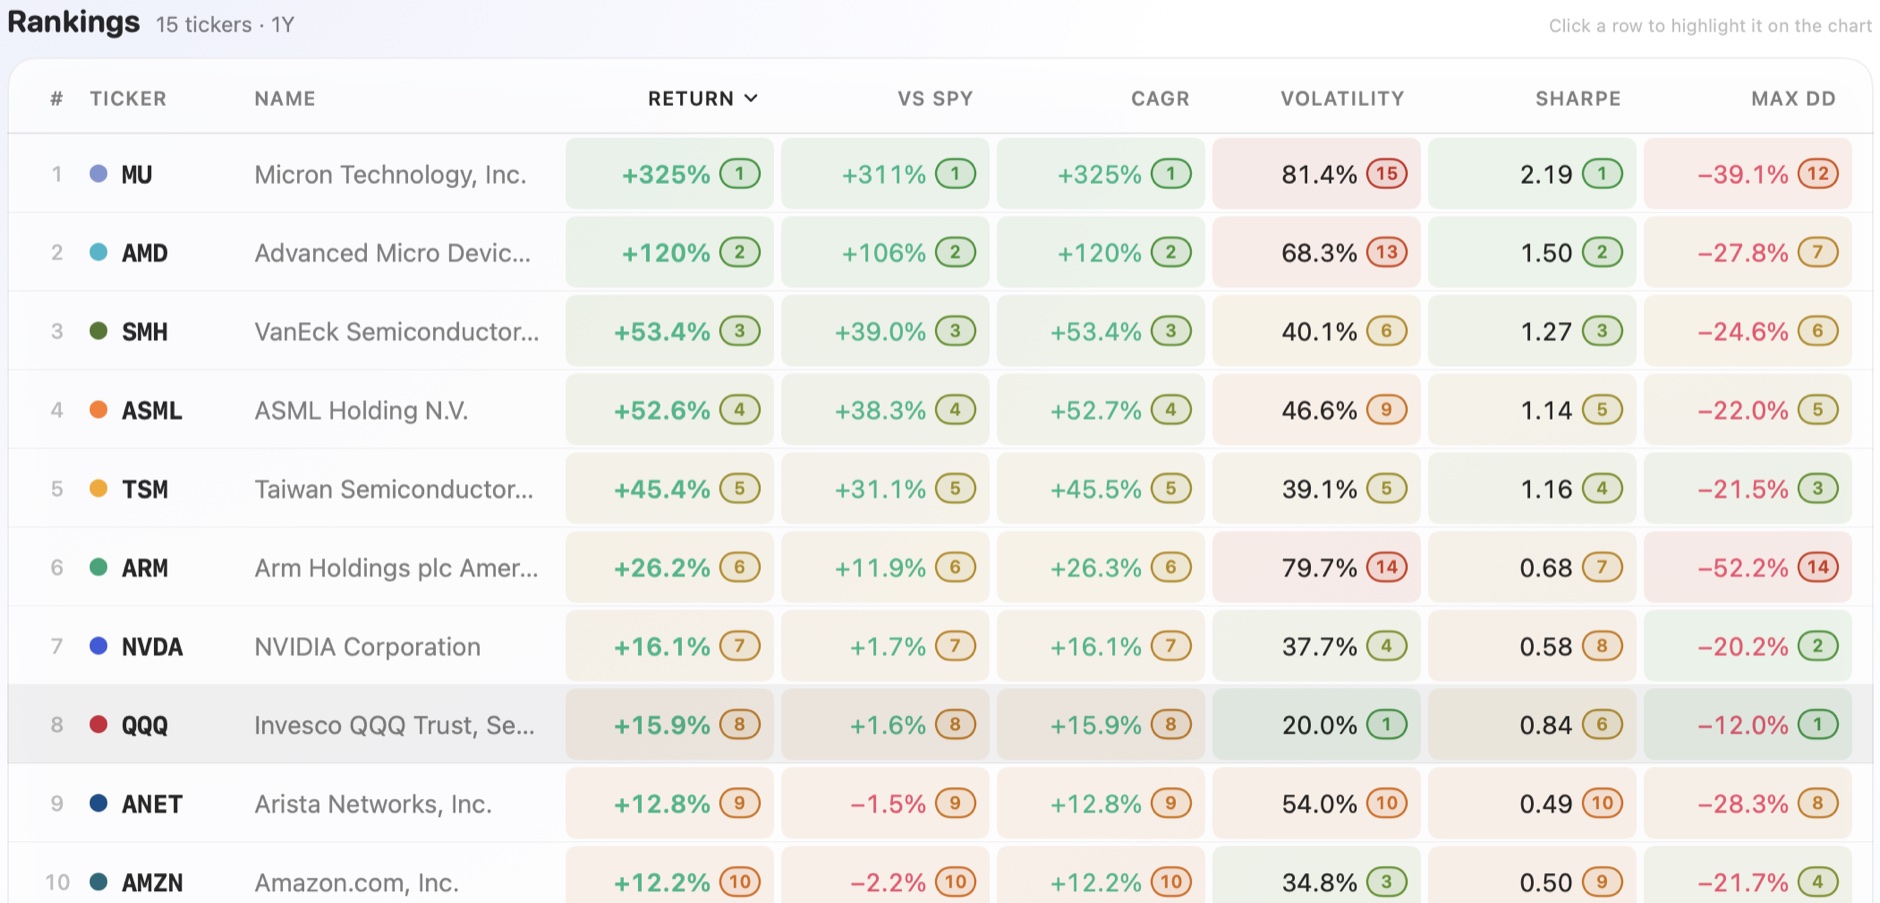The width and height of the screenshot is (1880, 903).
Task: Highlight the VanEck Semiconductor row name
Action: [x=397, y=332]
